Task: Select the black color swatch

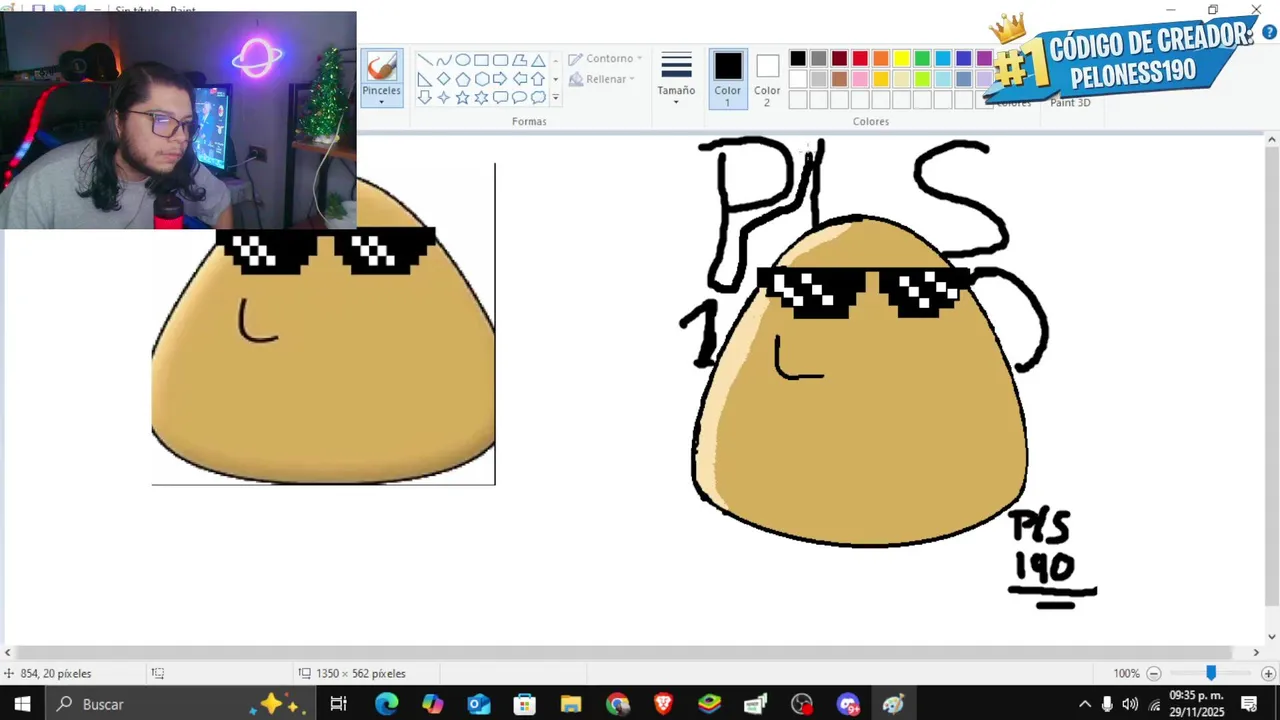Action: point(798,58)
